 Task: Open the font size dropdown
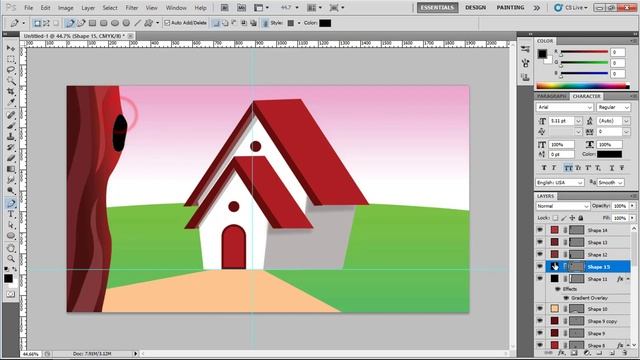tap(578, 121)
